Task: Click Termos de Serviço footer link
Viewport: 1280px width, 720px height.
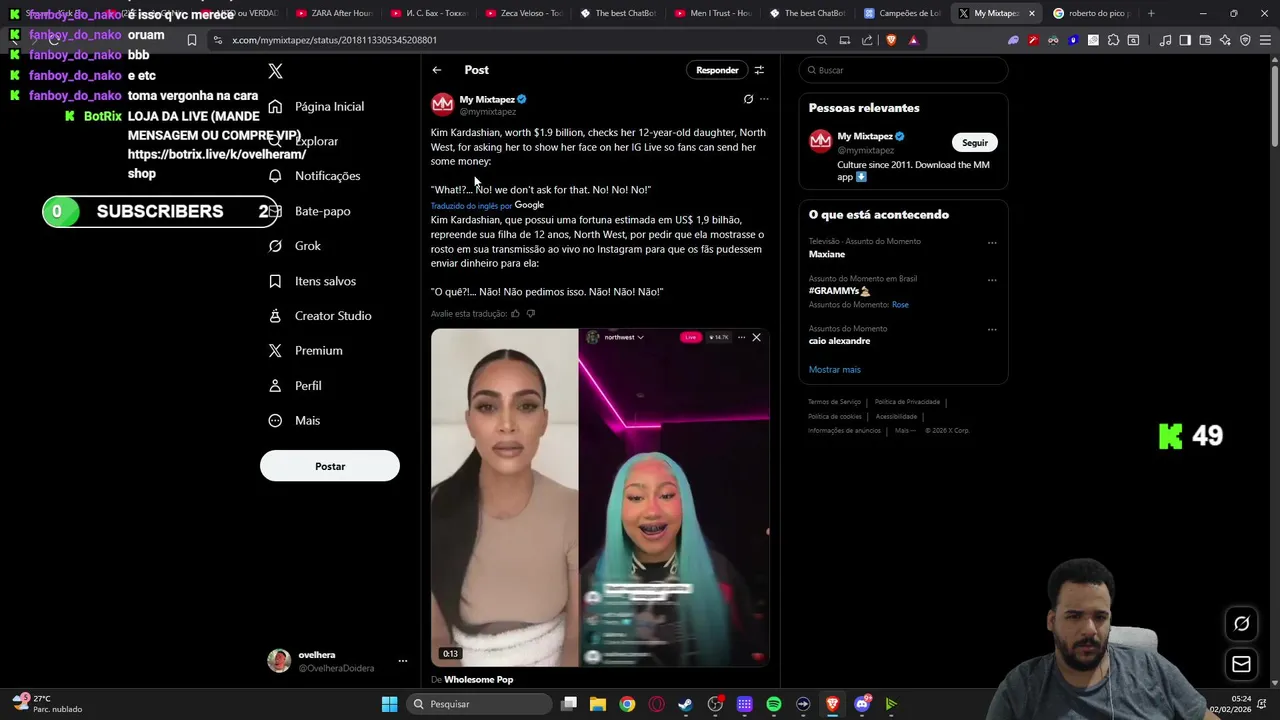Action: pyautogui.click(x=834, y=402)
